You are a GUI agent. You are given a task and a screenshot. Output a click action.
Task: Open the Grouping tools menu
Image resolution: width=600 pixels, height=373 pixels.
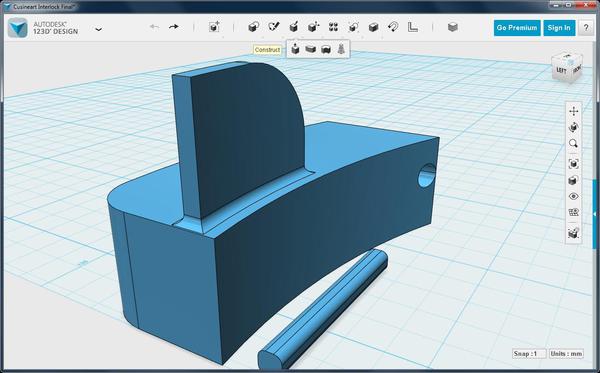(353, 27)
